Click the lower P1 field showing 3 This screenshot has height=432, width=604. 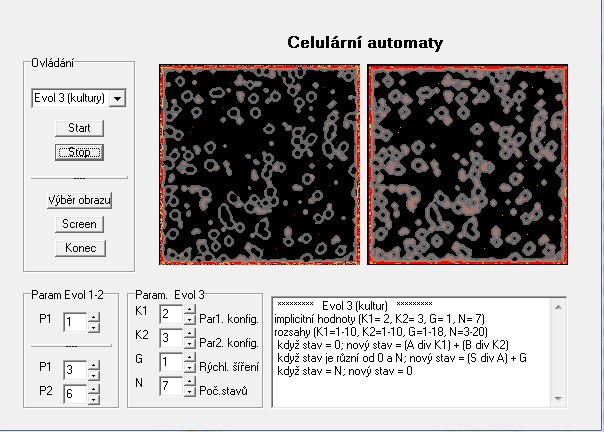coord(74,371)
